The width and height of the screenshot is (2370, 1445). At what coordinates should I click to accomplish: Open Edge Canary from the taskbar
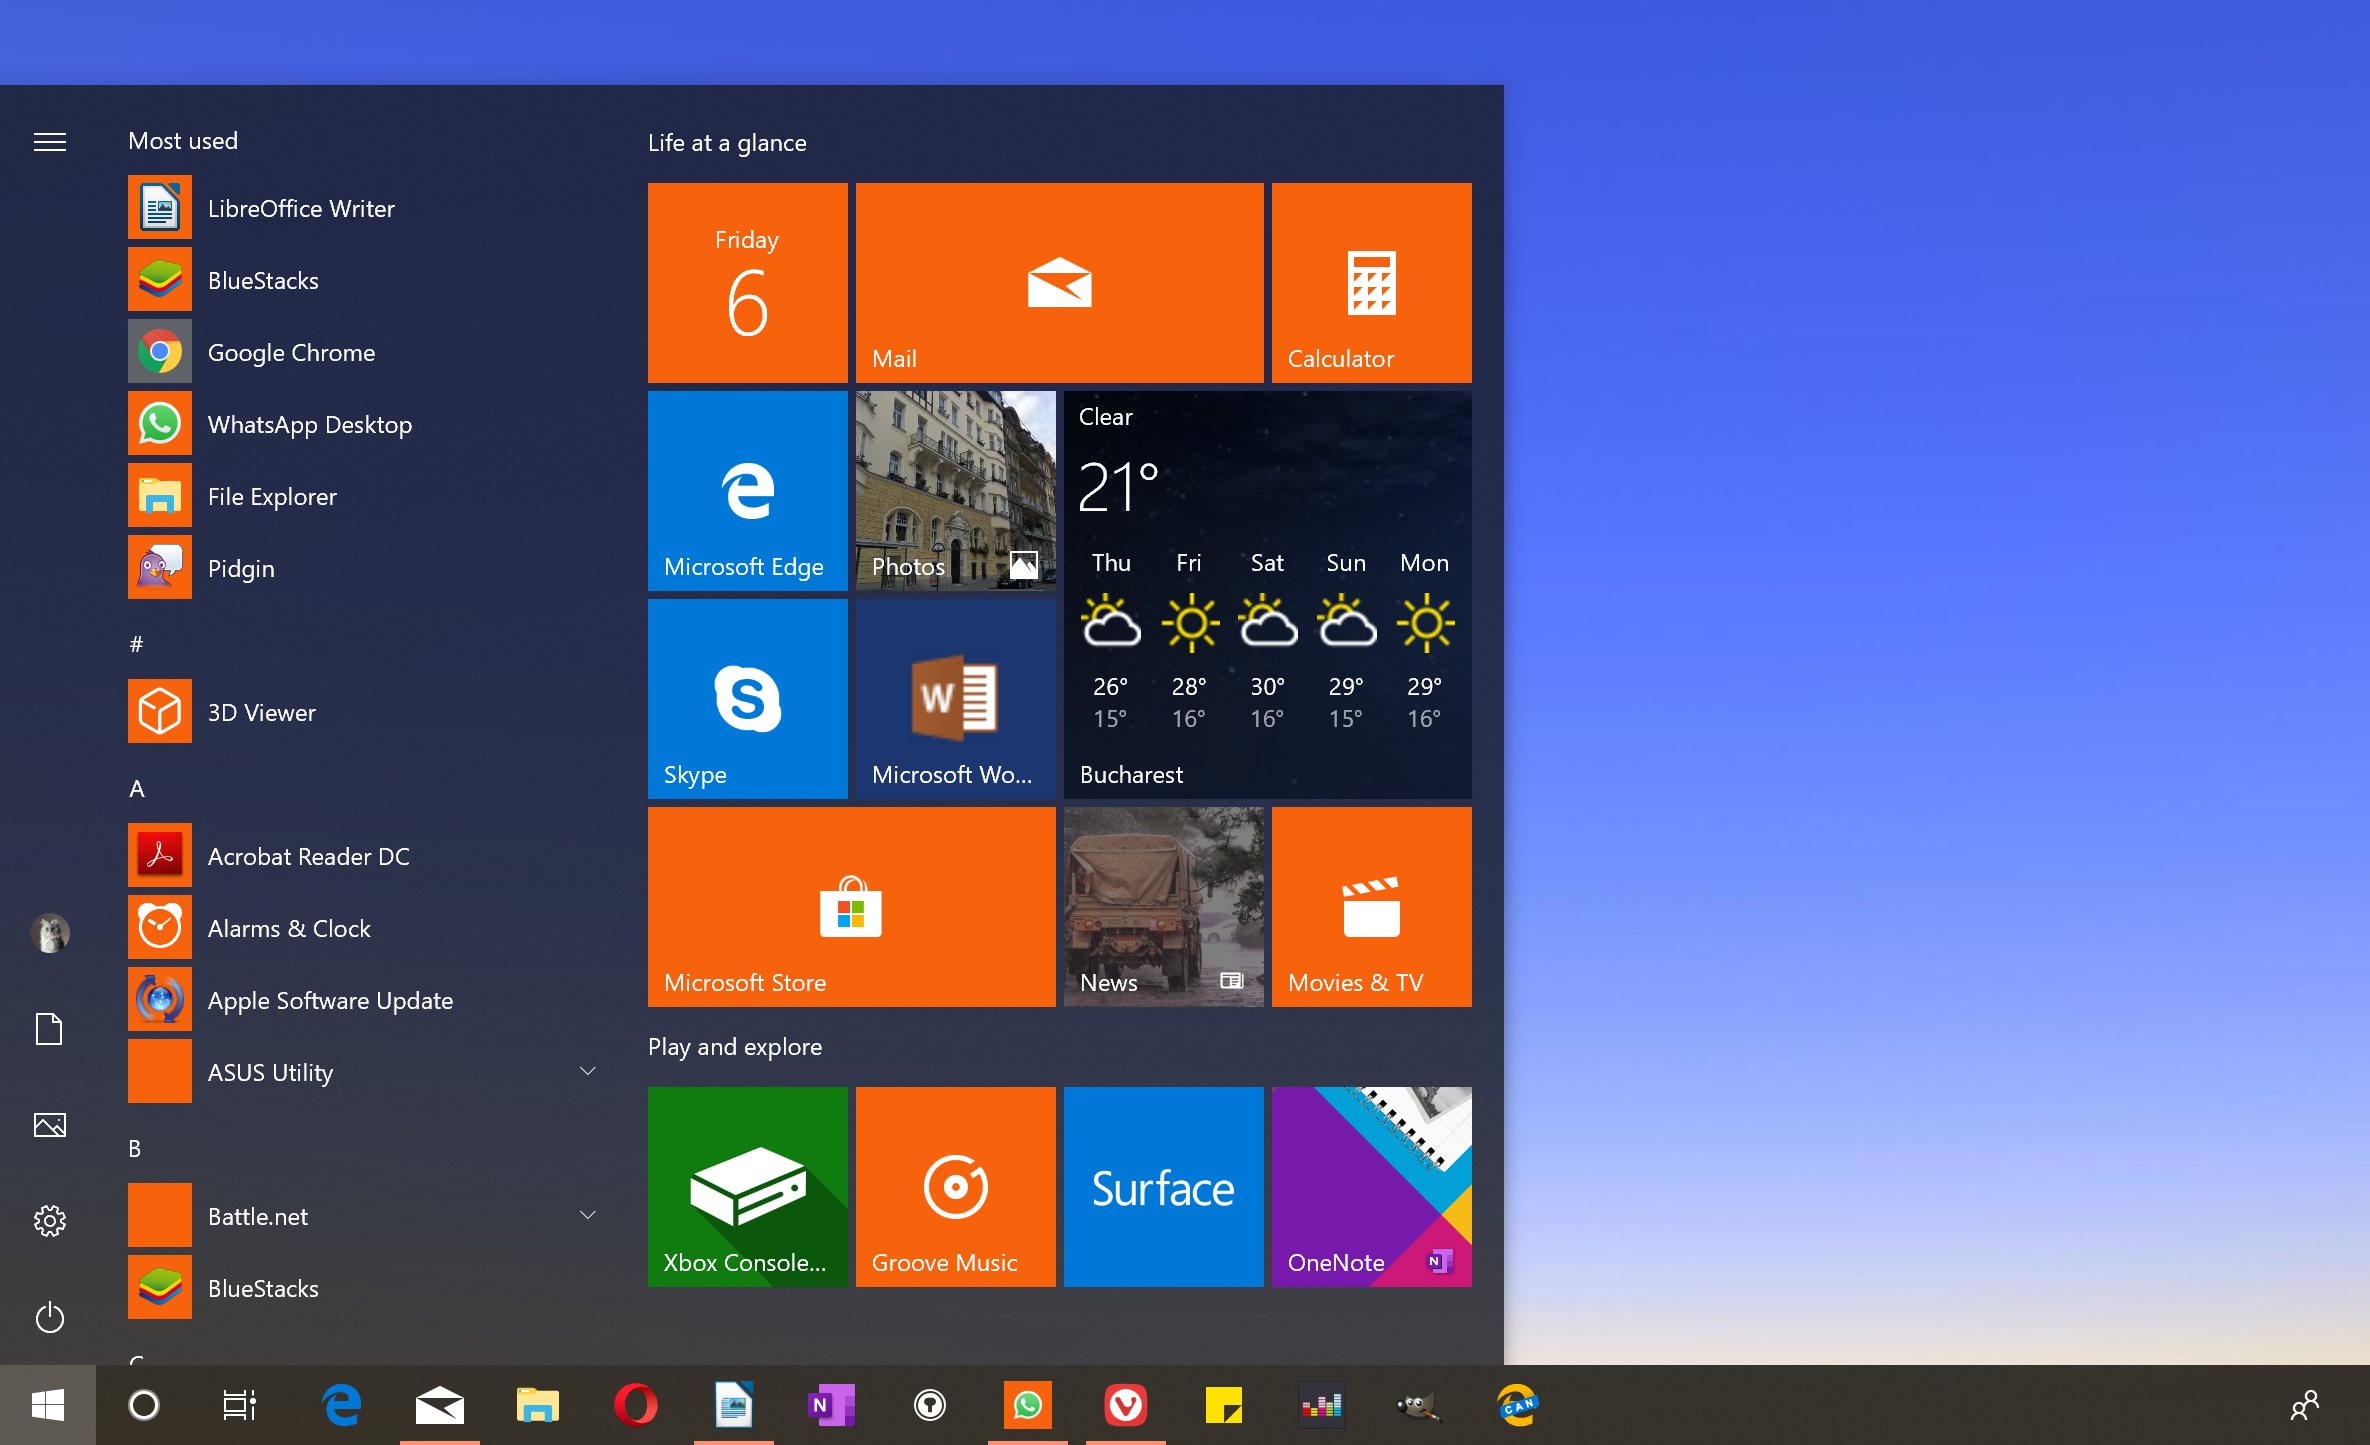[x=1518, y=1405]
